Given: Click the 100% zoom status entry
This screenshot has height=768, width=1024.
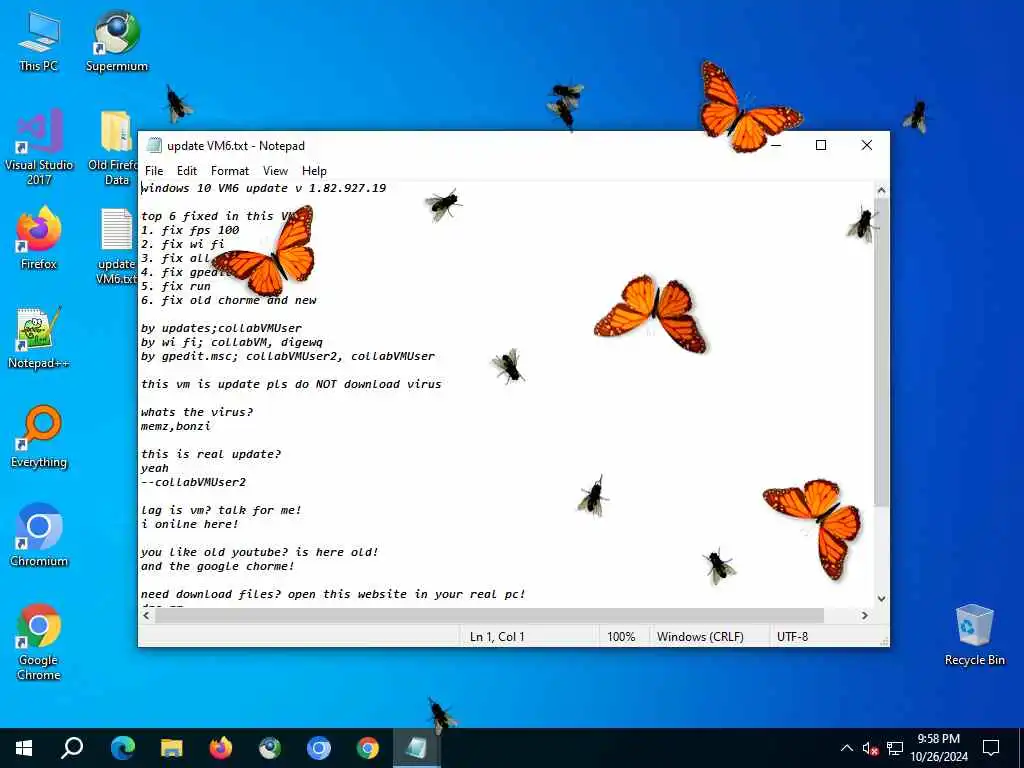Looking at the screenshot, I should (621, 636).
